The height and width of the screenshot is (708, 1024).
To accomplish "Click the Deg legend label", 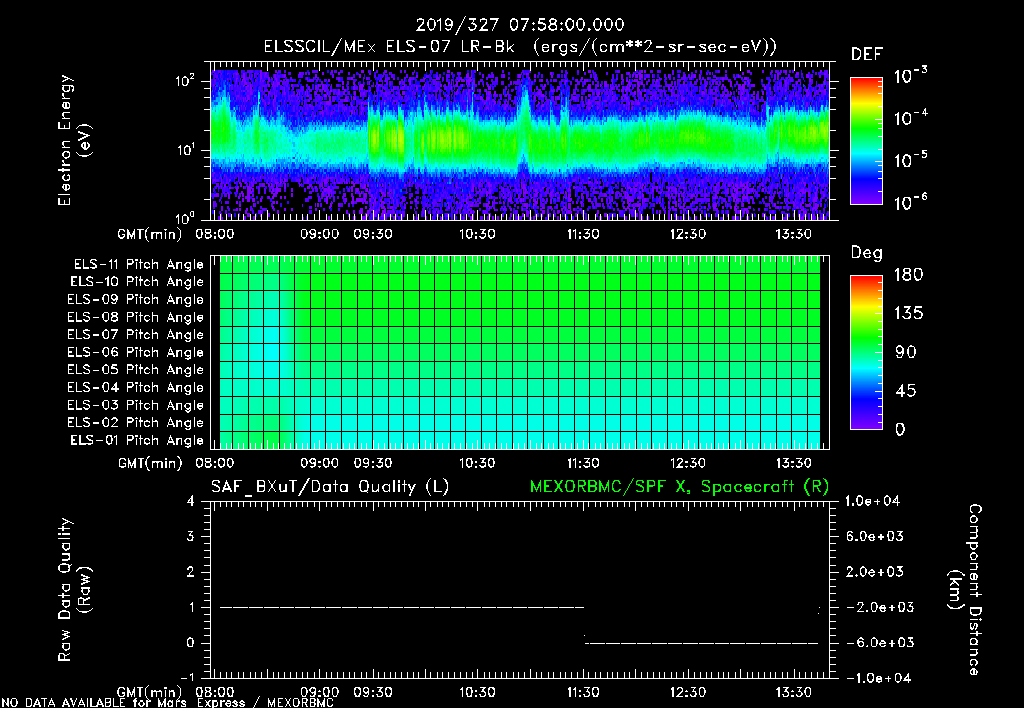I will pos(867,253).
